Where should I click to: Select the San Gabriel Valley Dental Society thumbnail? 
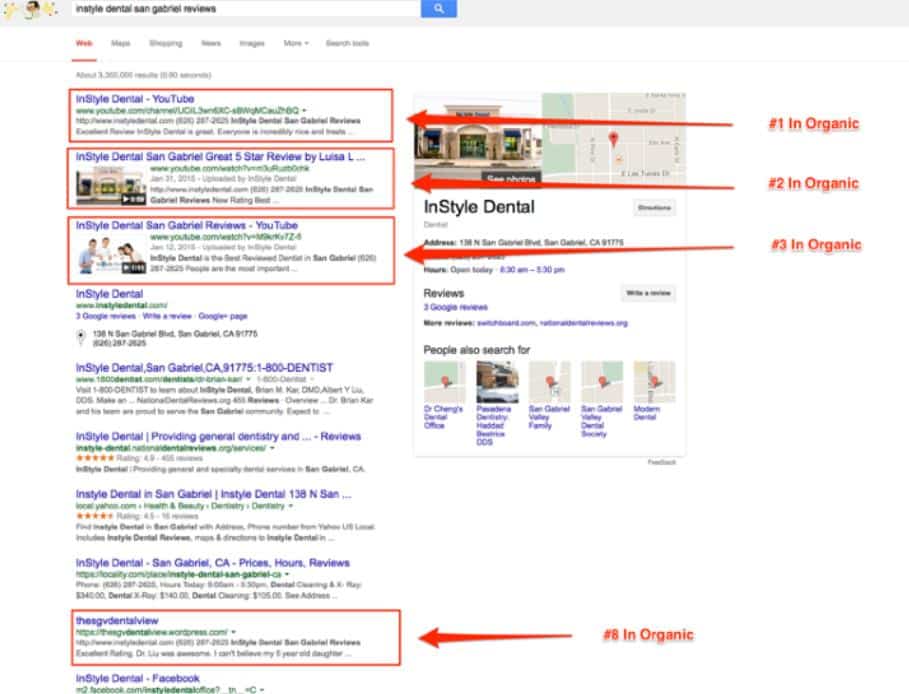tap(602, 381)
